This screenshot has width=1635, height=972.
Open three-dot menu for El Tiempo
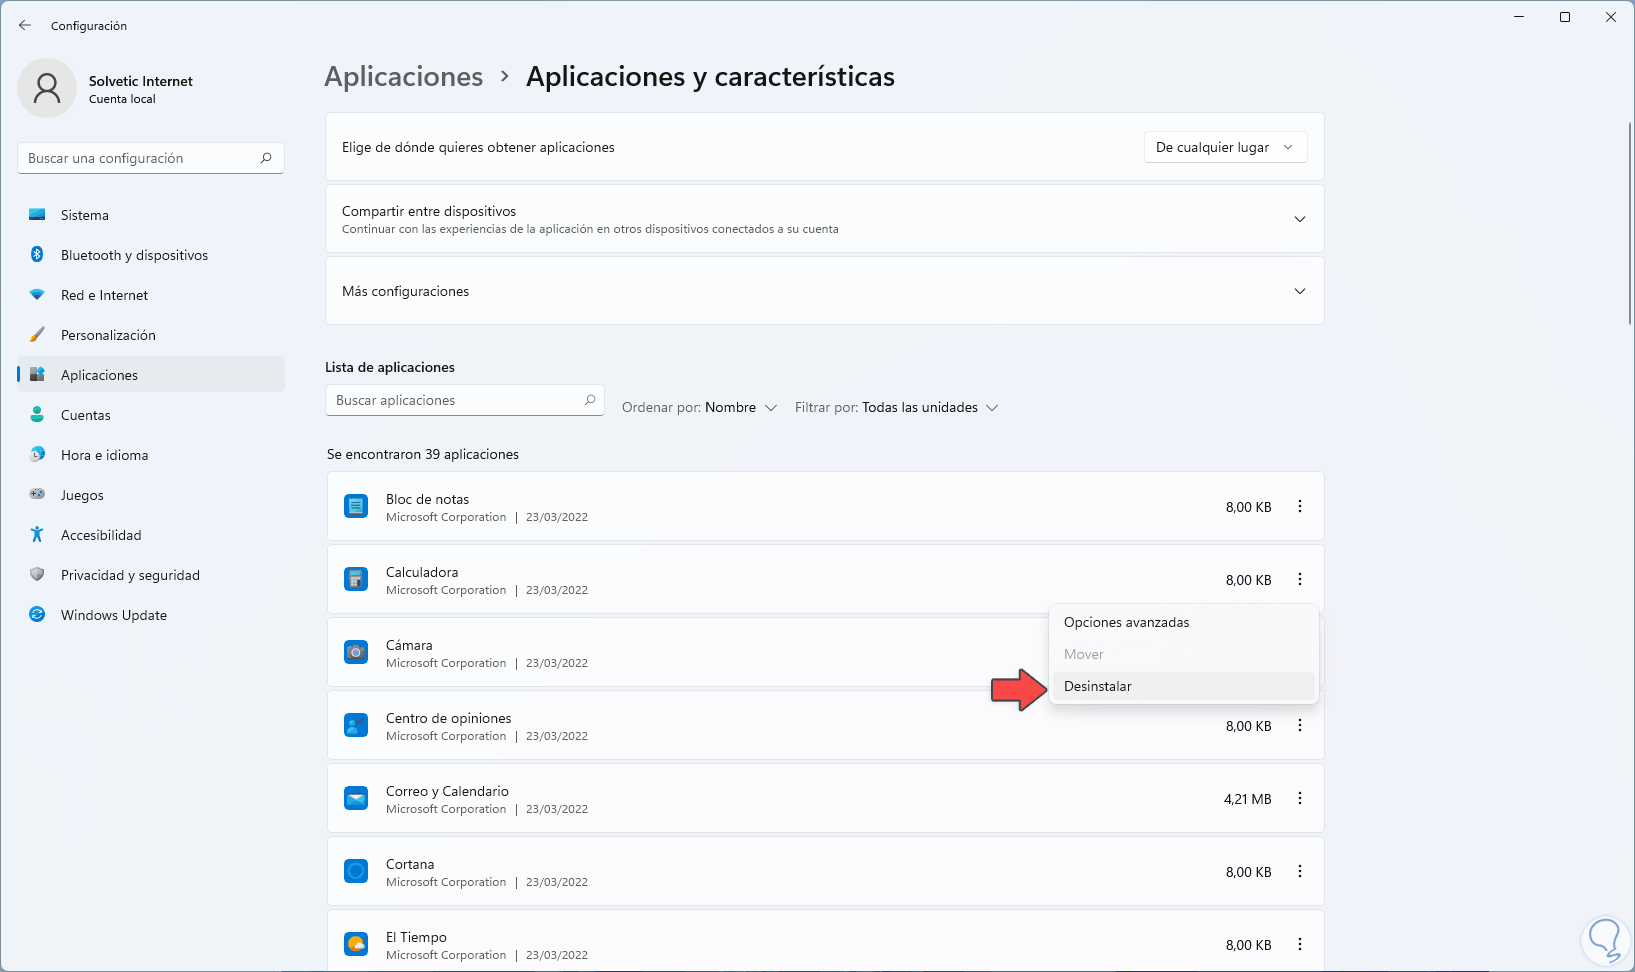[1300, 945]
